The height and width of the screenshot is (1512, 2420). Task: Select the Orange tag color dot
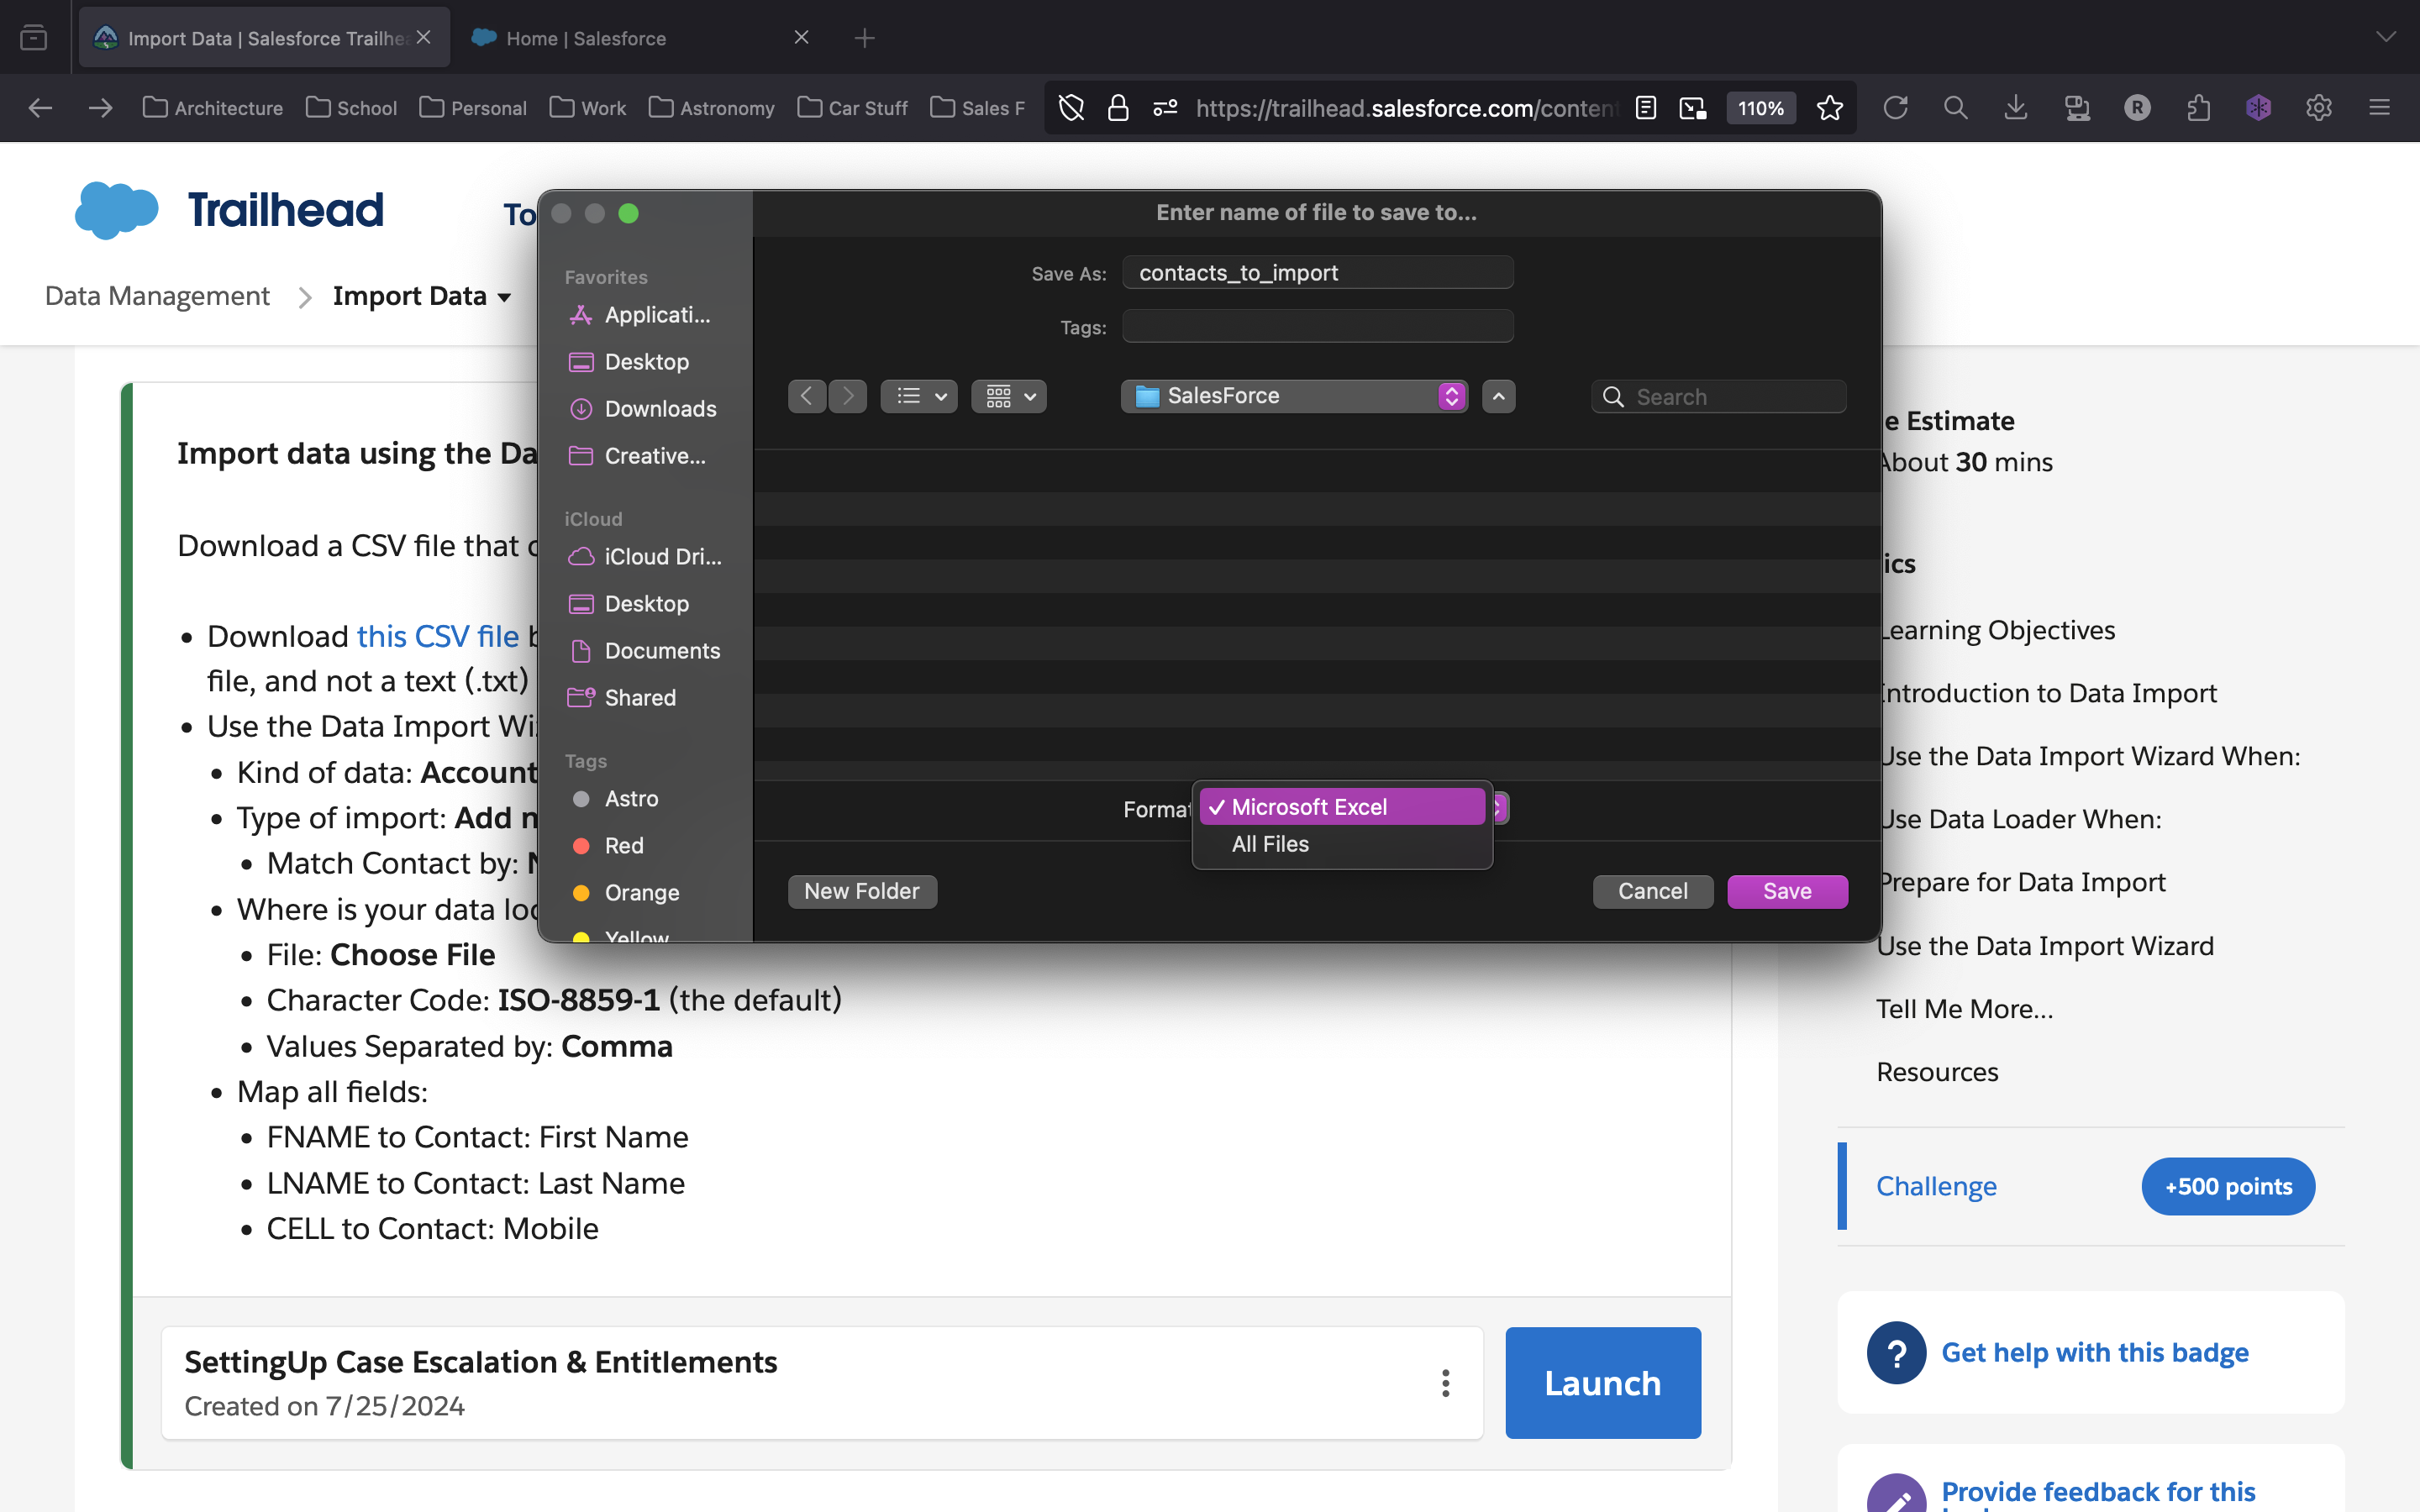click(581, 892)
